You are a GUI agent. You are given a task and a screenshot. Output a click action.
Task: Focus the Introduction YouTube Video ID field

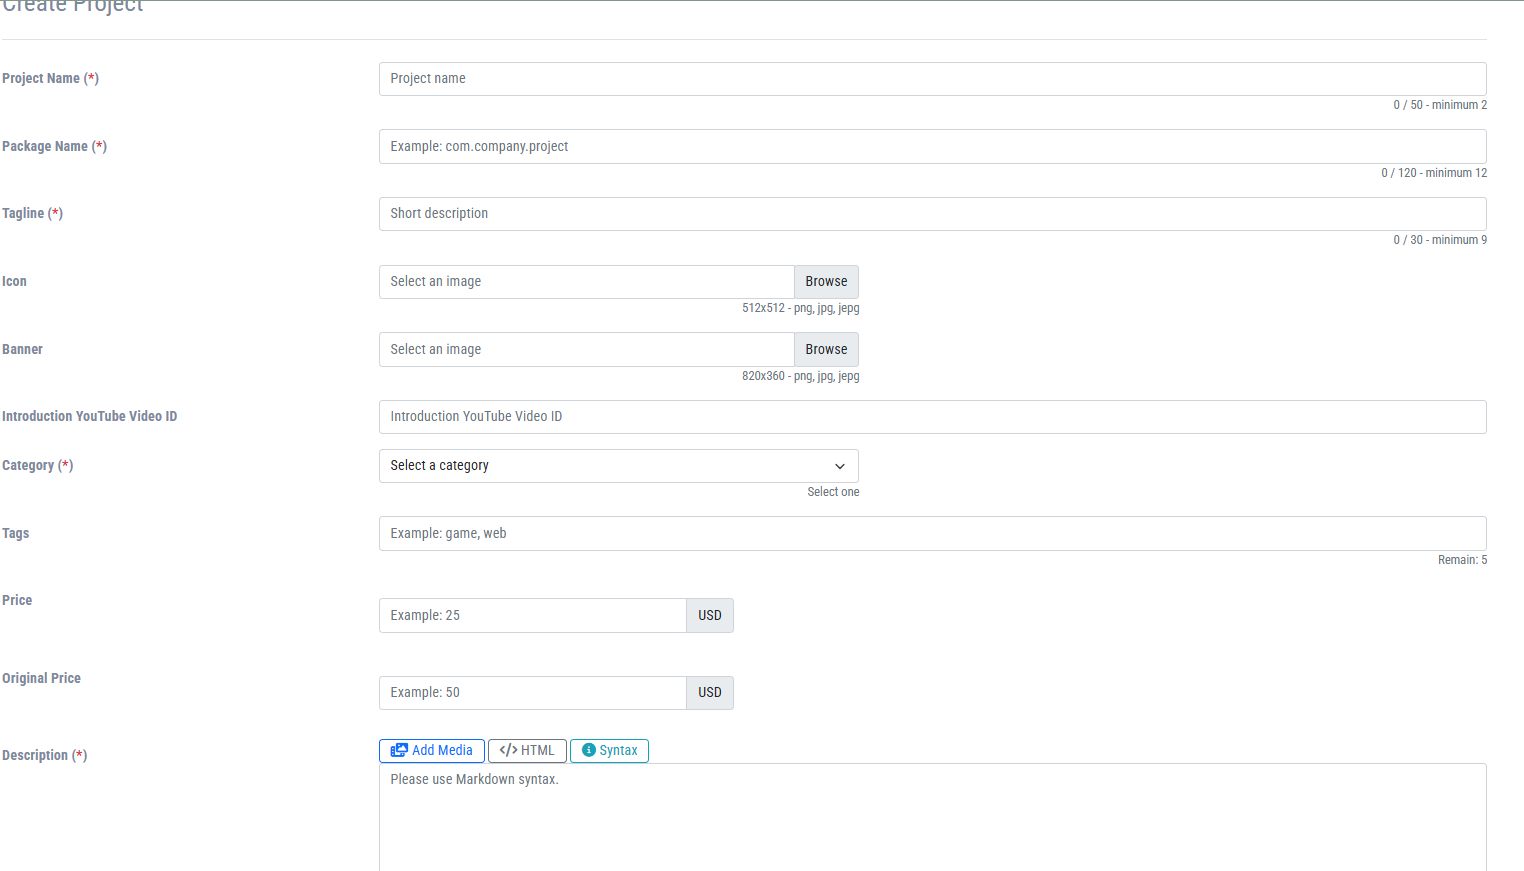tap(932, 417)
